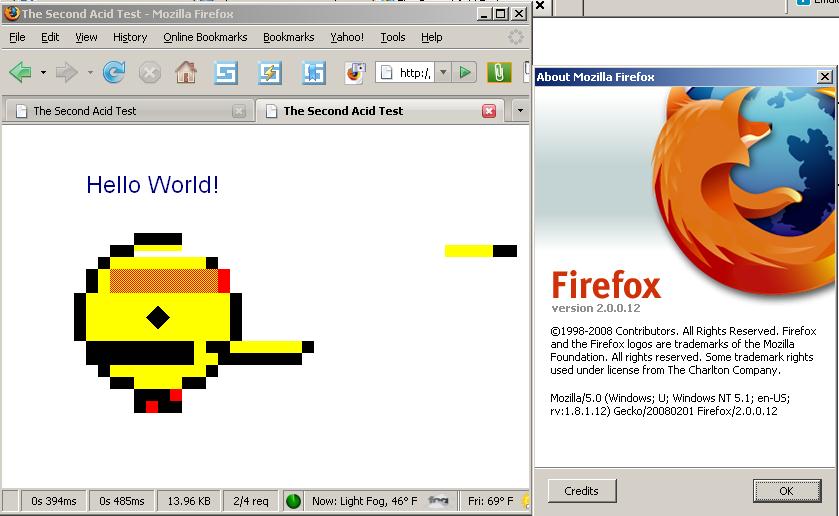The height and width of the screenshot is (516, 839).
Task: Click the 13.96 KB status bar entry
Action: (x=189, y=501)
